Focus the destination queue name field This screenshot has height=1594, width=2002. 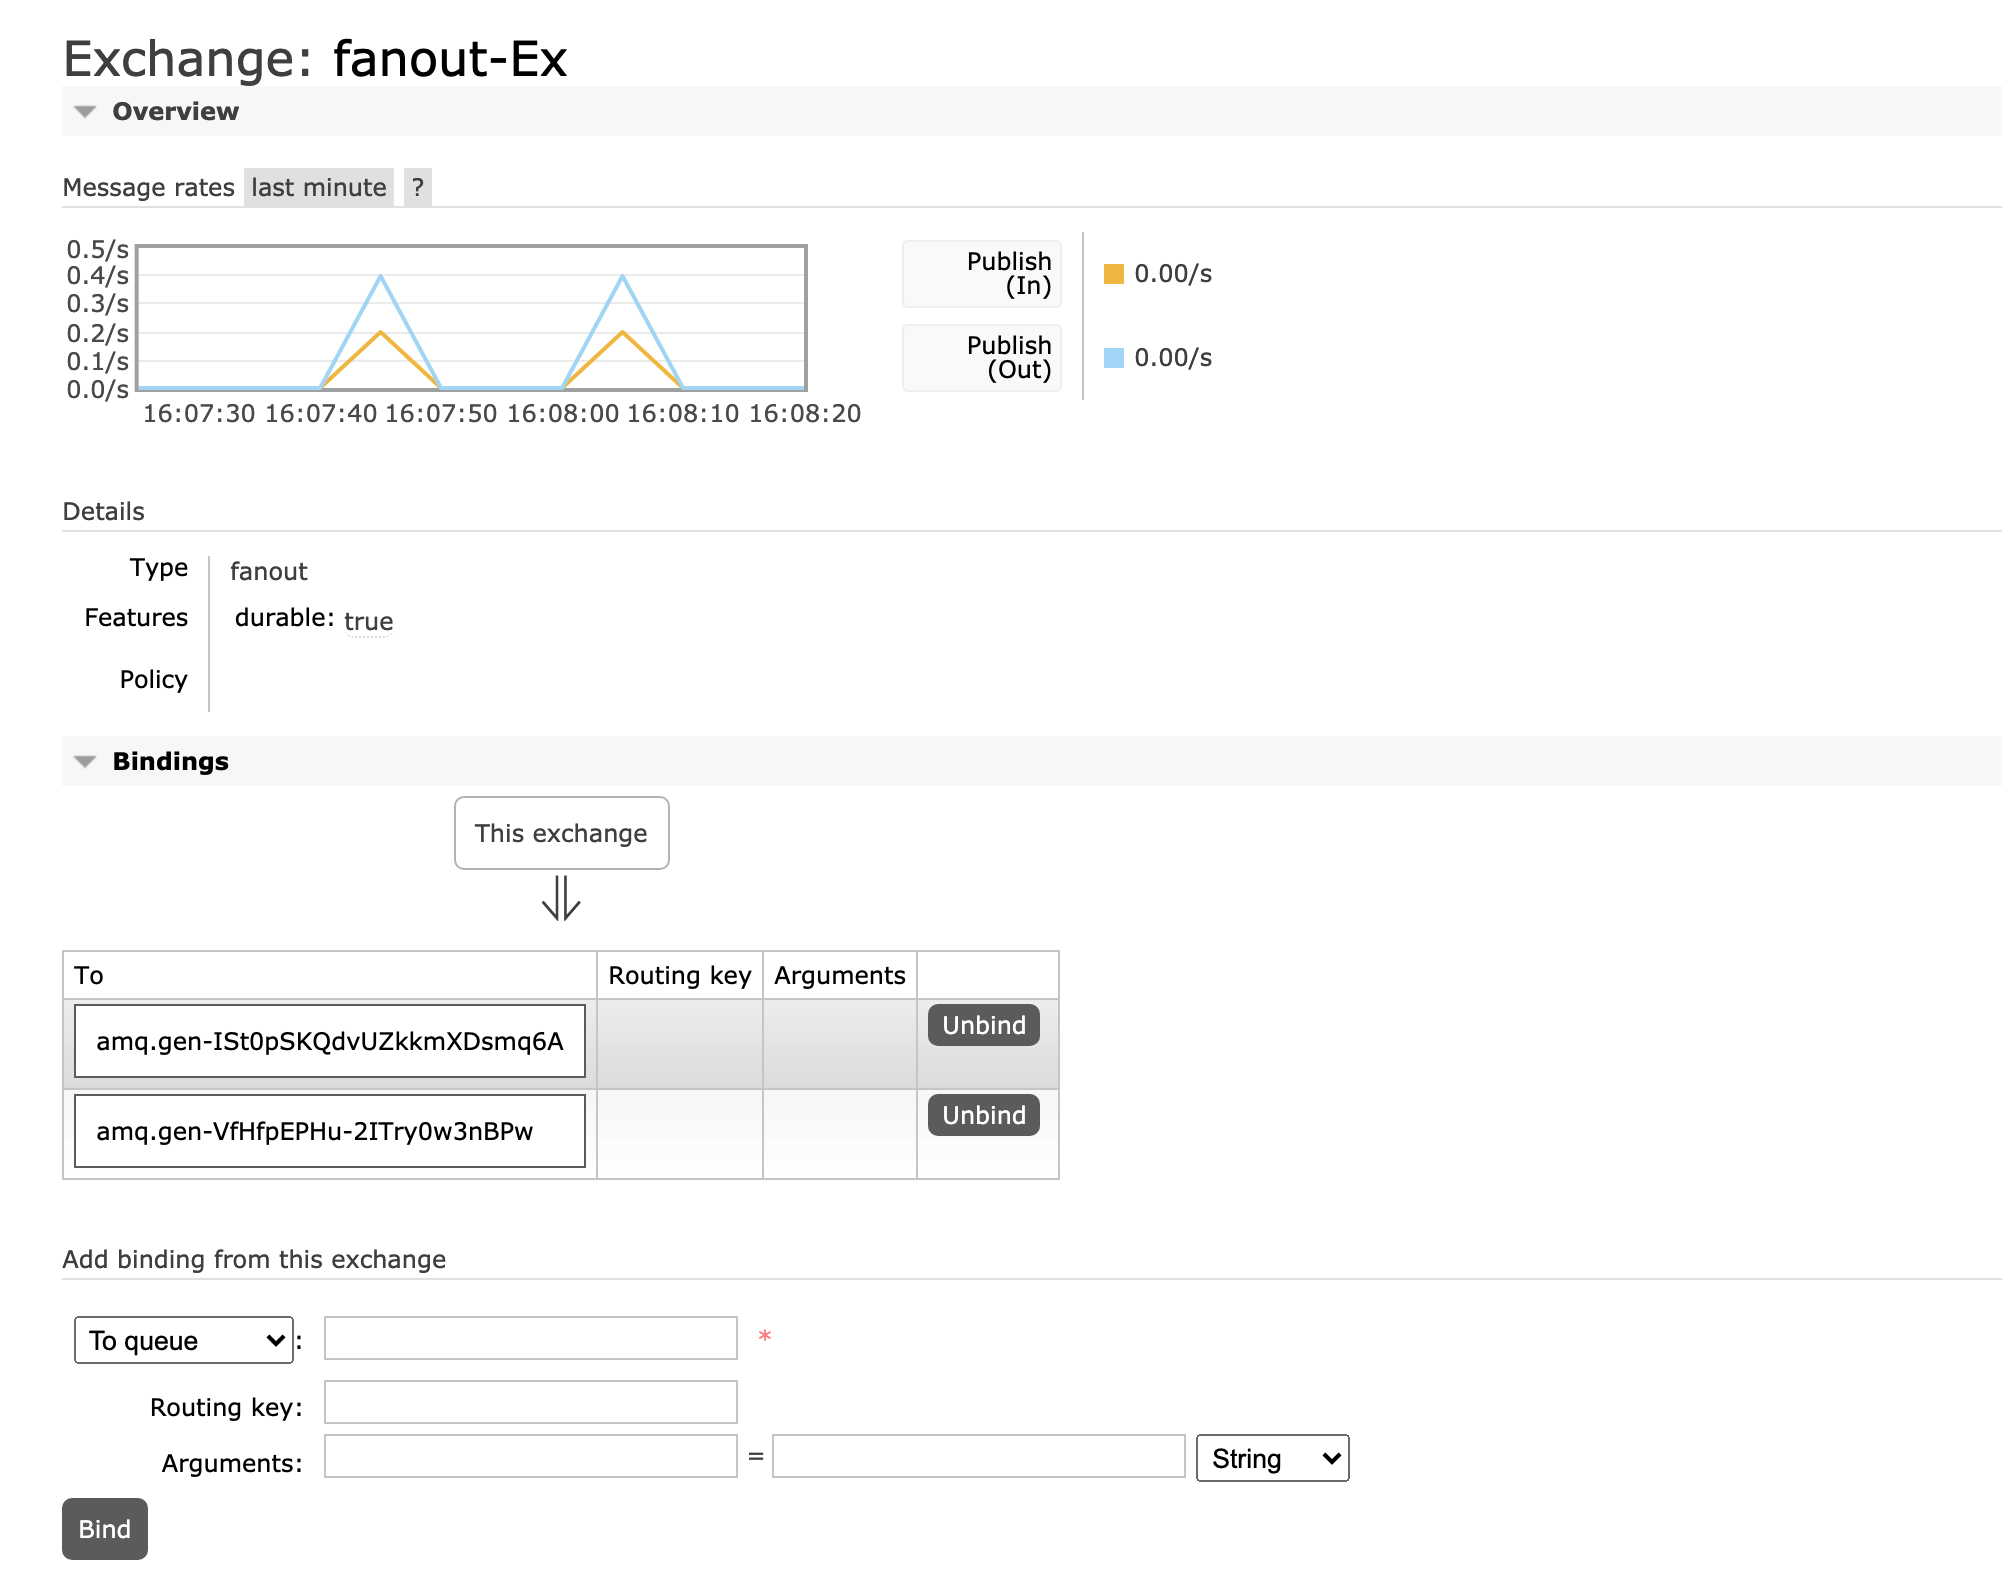tap(530, 1338)
